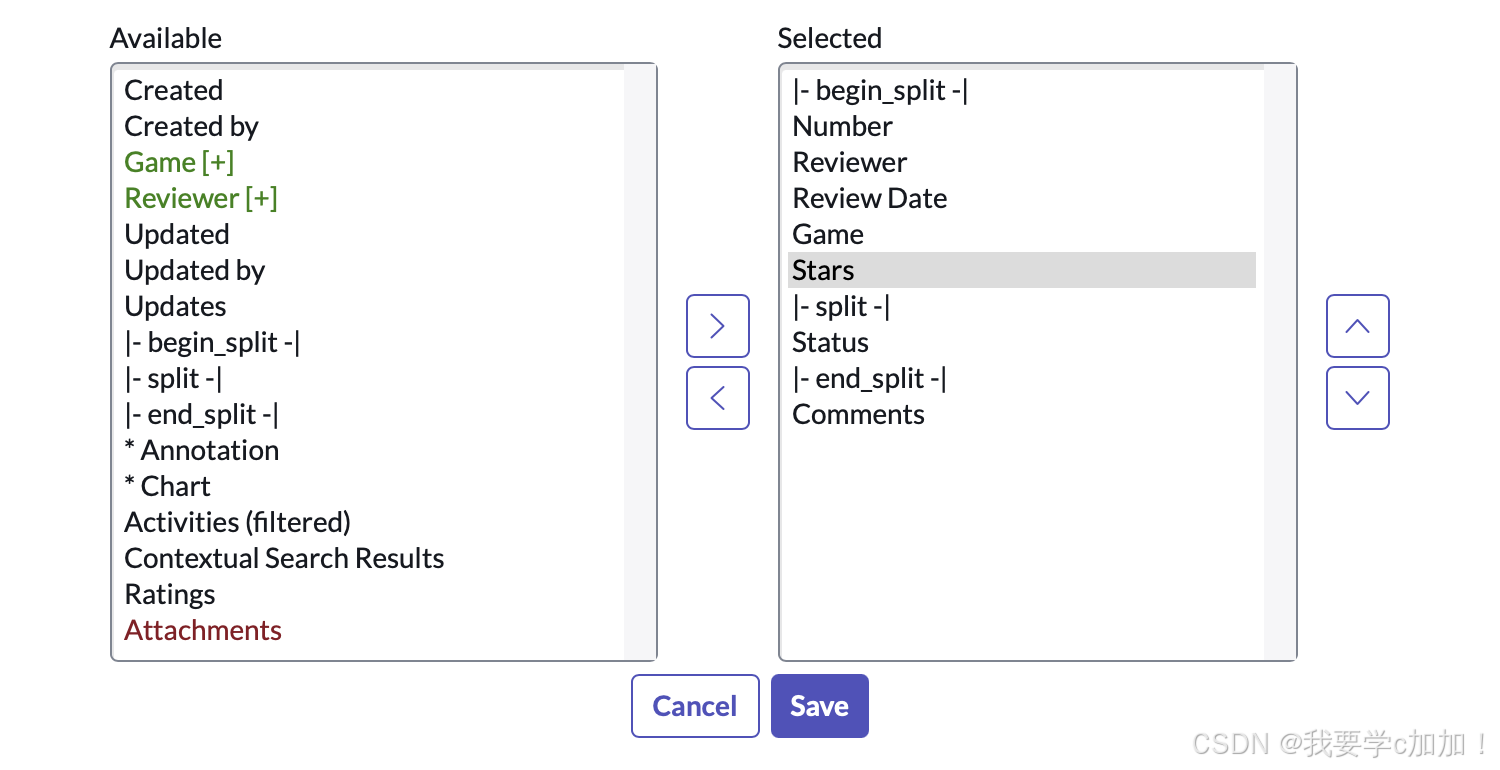Choose Created by in Available list

(191, 126)
